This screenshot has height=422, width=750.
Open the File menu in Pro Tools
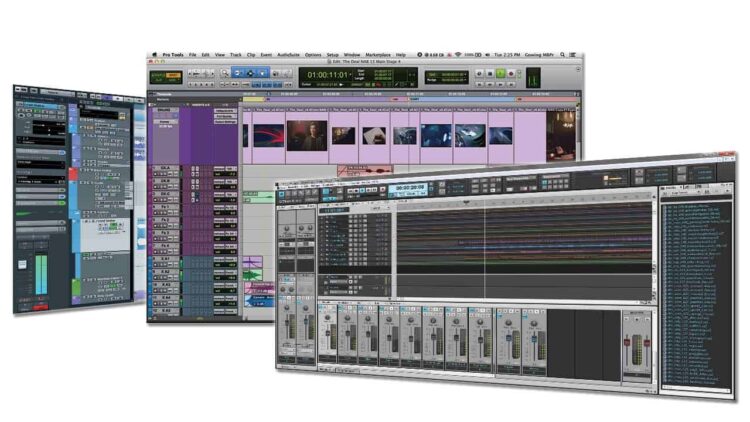pyautogui.click(x=192, y=54)
